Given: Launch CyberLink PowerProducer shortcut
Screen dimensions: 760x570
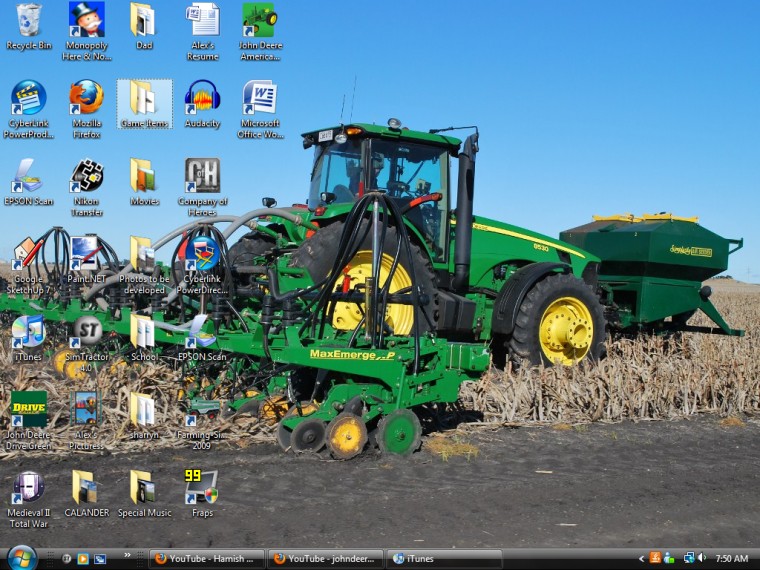Looking at the screenshot, I should pyautogui.click(x=28, y=110).
